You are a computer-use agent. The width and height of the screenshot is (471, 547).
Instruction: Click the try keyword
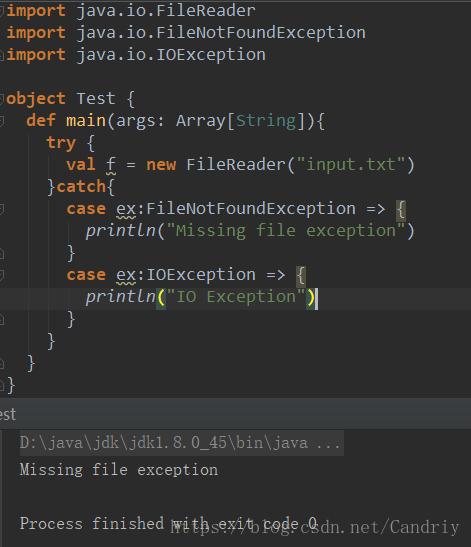point(61,143)
